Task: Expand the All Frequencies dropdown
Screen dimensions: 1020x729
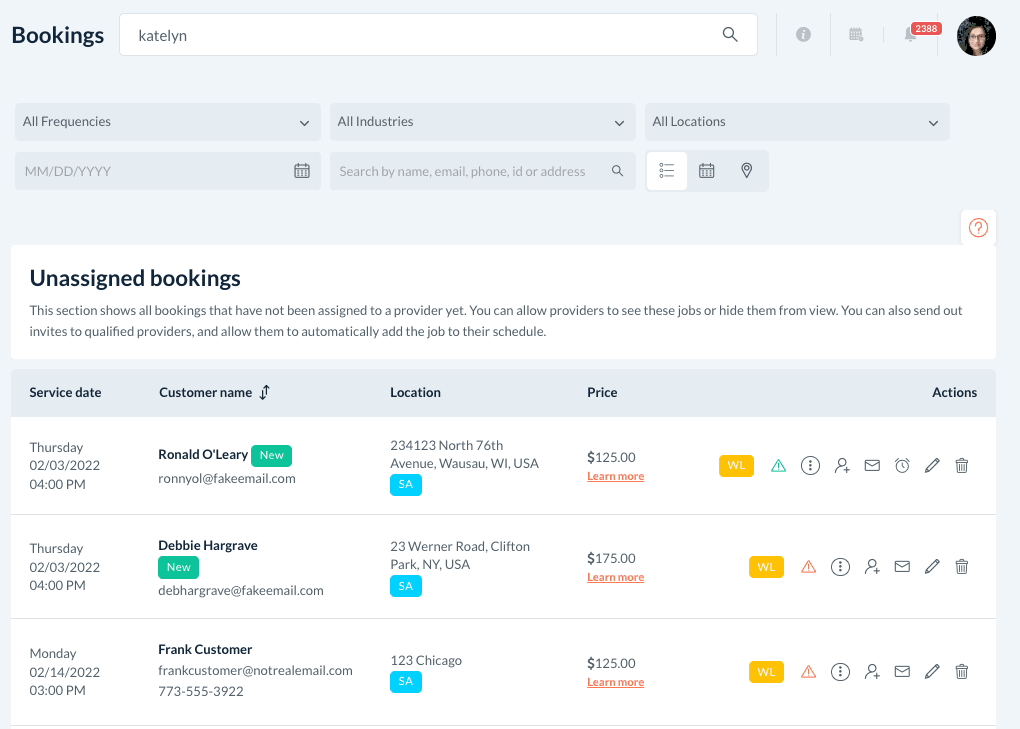Action: tap(167, 122)
